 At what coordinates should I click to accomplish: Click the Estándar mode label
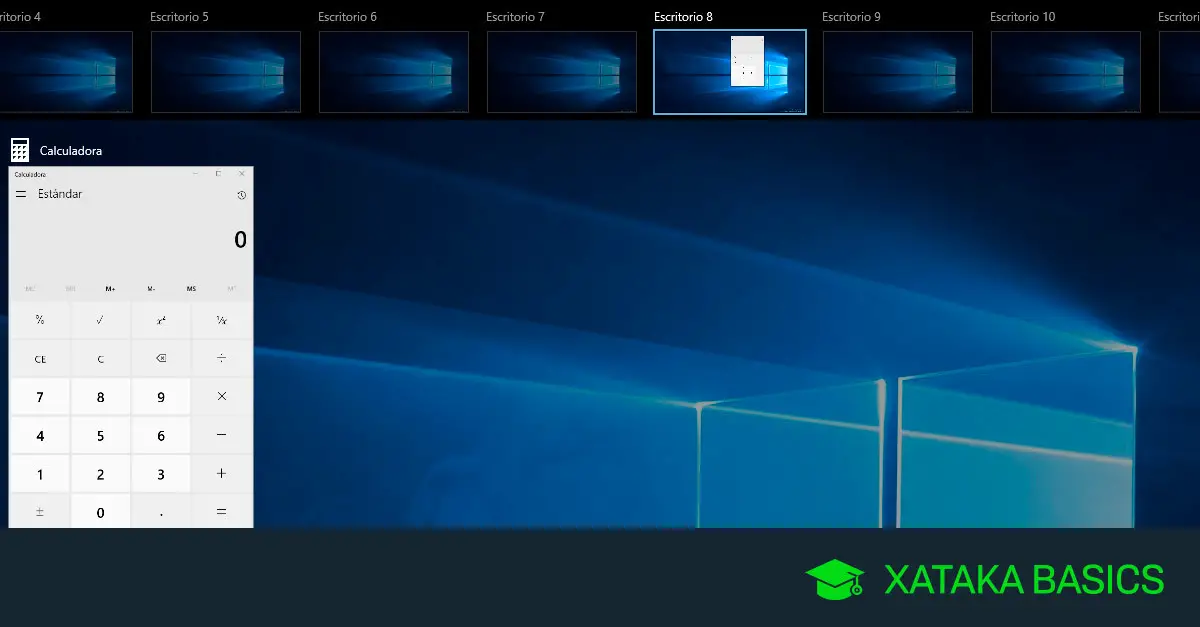[x=60, y=194]
